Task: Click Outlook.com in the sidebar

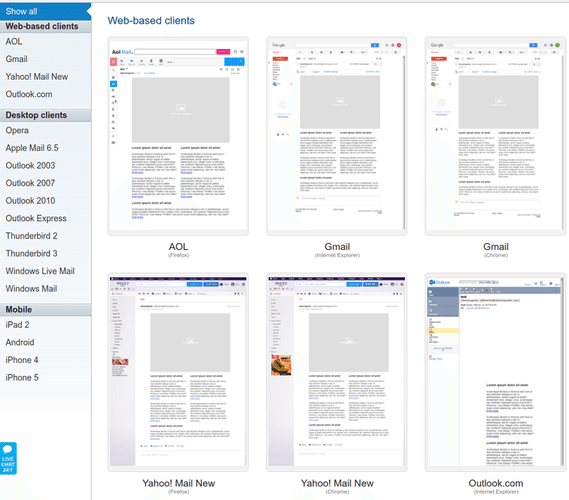Action: point(29,94)
